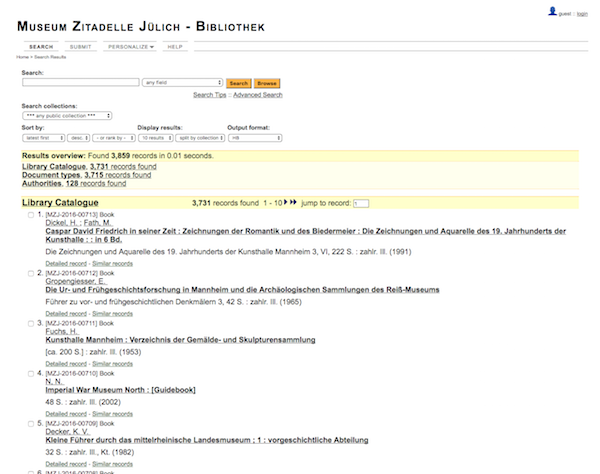Screen dimensions: 600x474
Task: Open the '10 results' display dropdown
Action: point(157,138)
